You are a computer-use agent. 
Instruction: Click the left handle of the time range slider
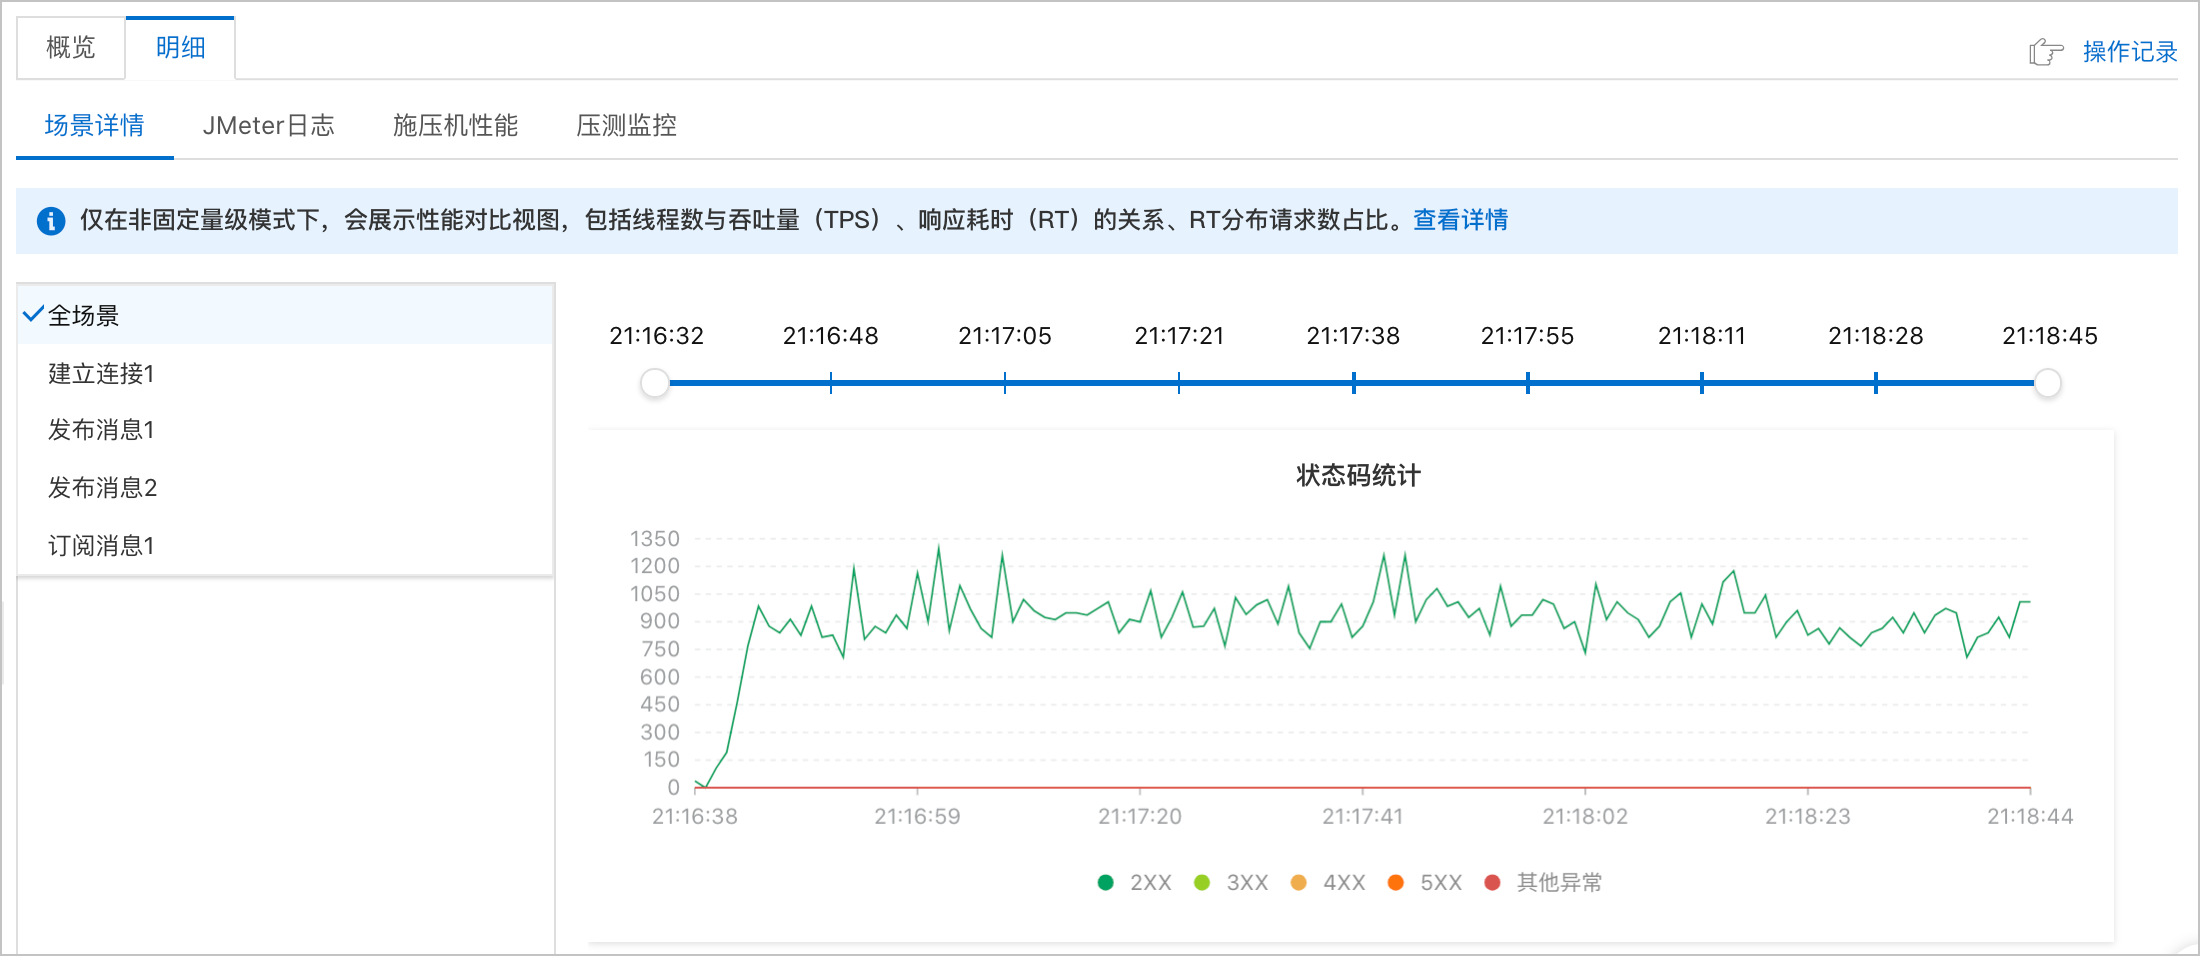[655, 383]
